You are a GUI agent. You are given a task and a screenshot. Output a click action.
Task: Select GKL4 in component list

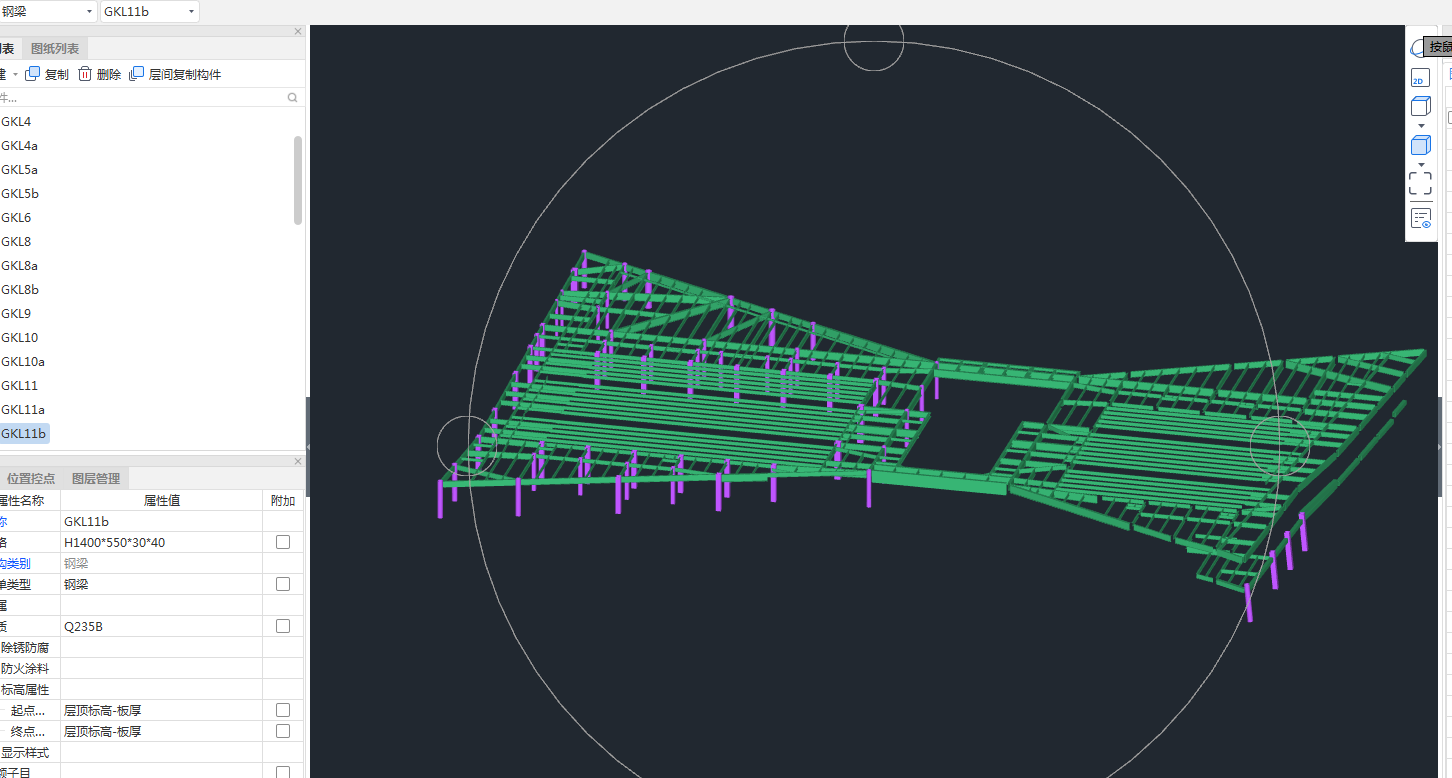point(16,122)
